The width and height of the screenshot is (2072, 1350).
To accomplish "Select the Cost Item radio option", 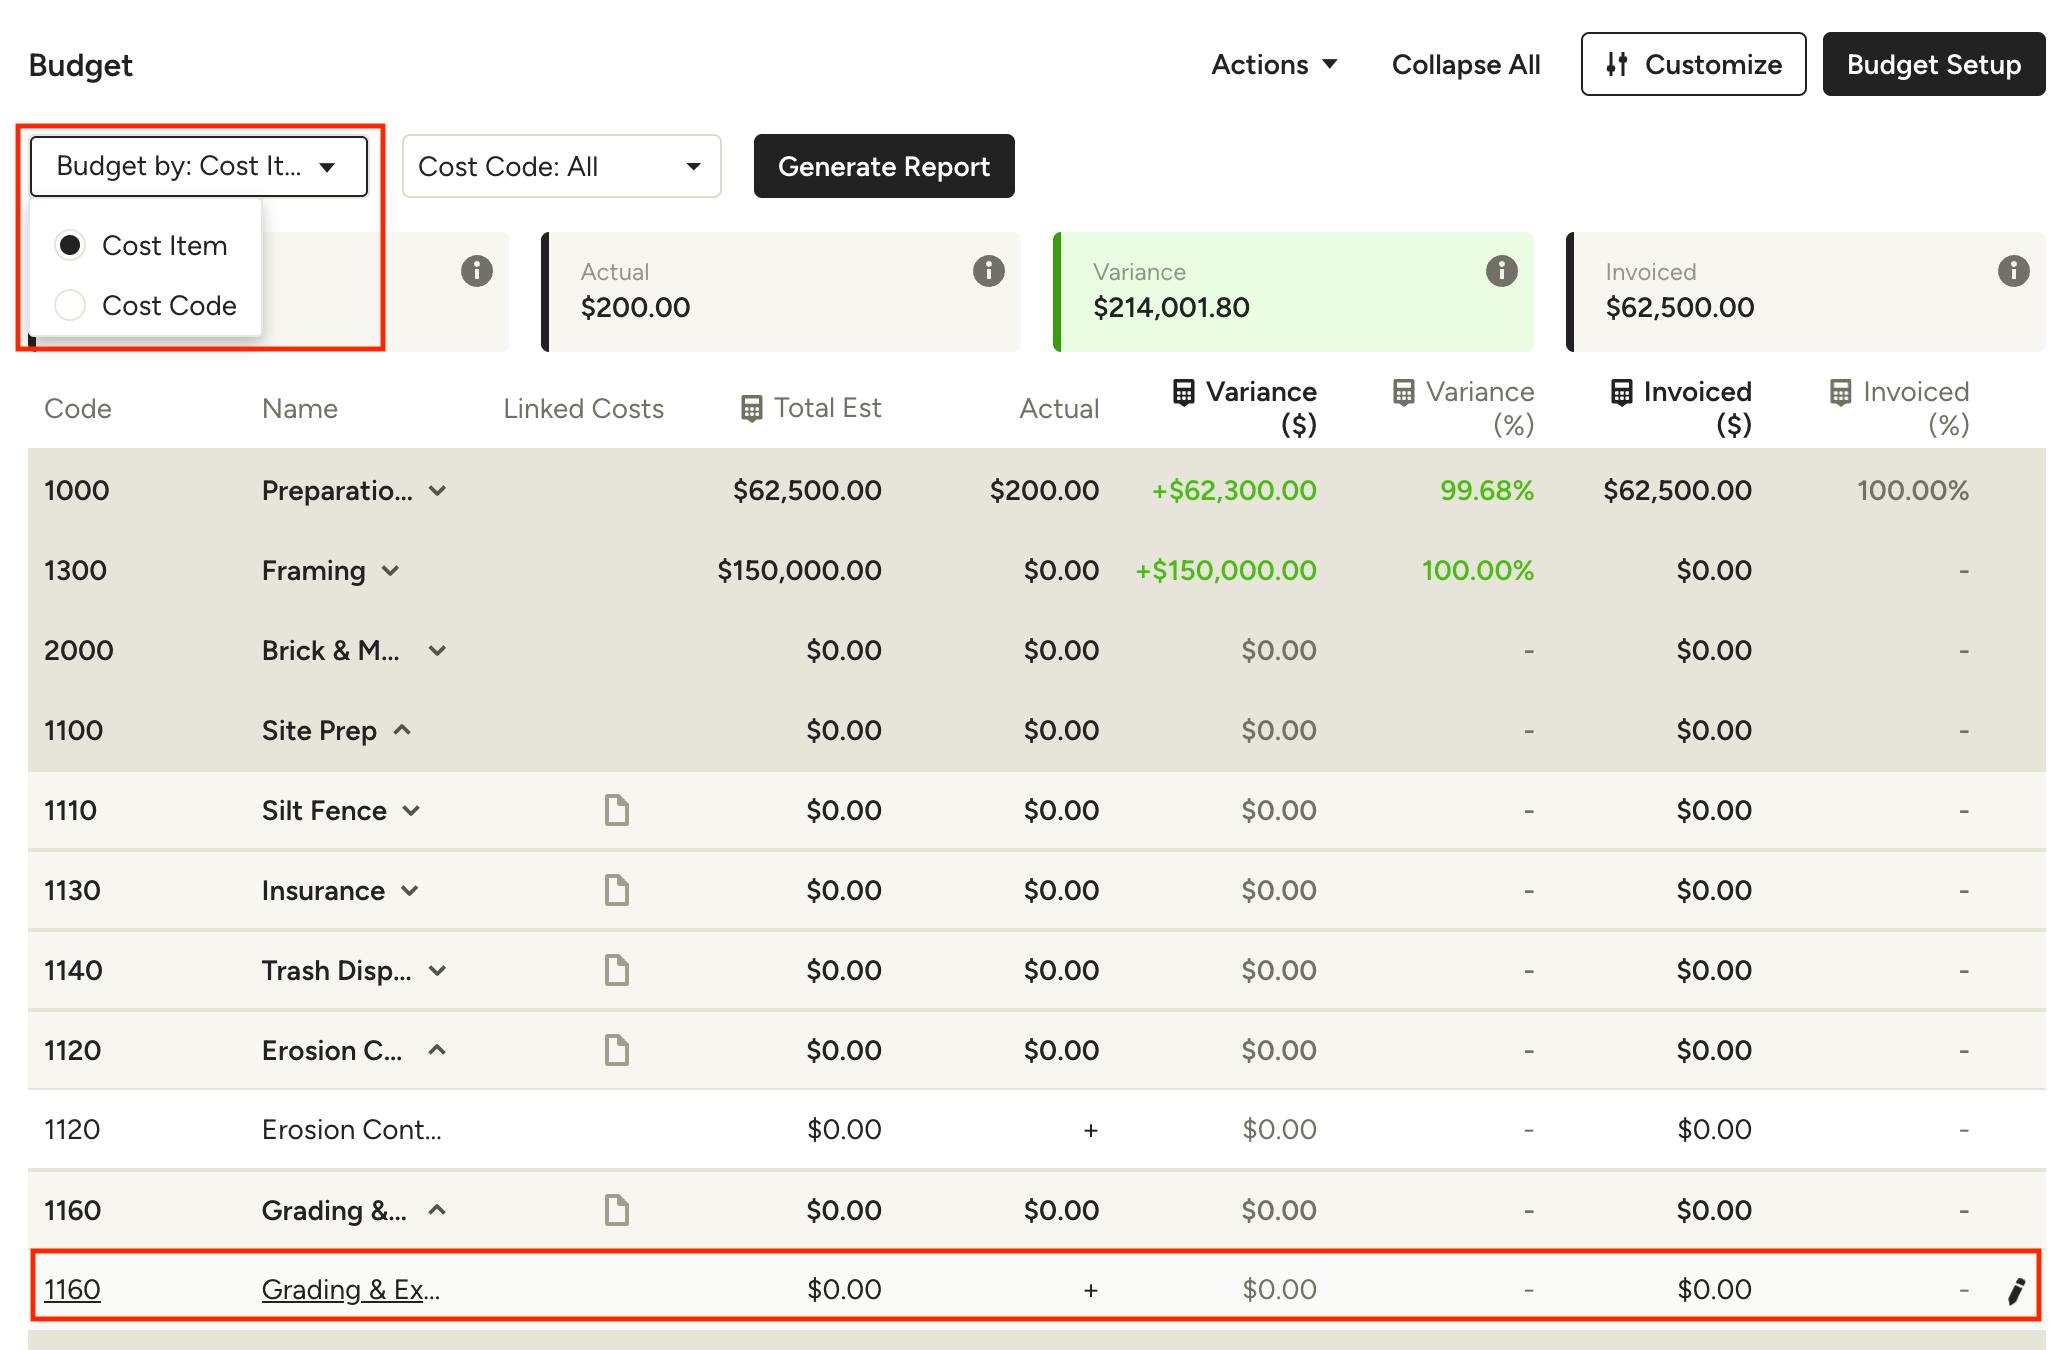I will click(x=70, y=245).
